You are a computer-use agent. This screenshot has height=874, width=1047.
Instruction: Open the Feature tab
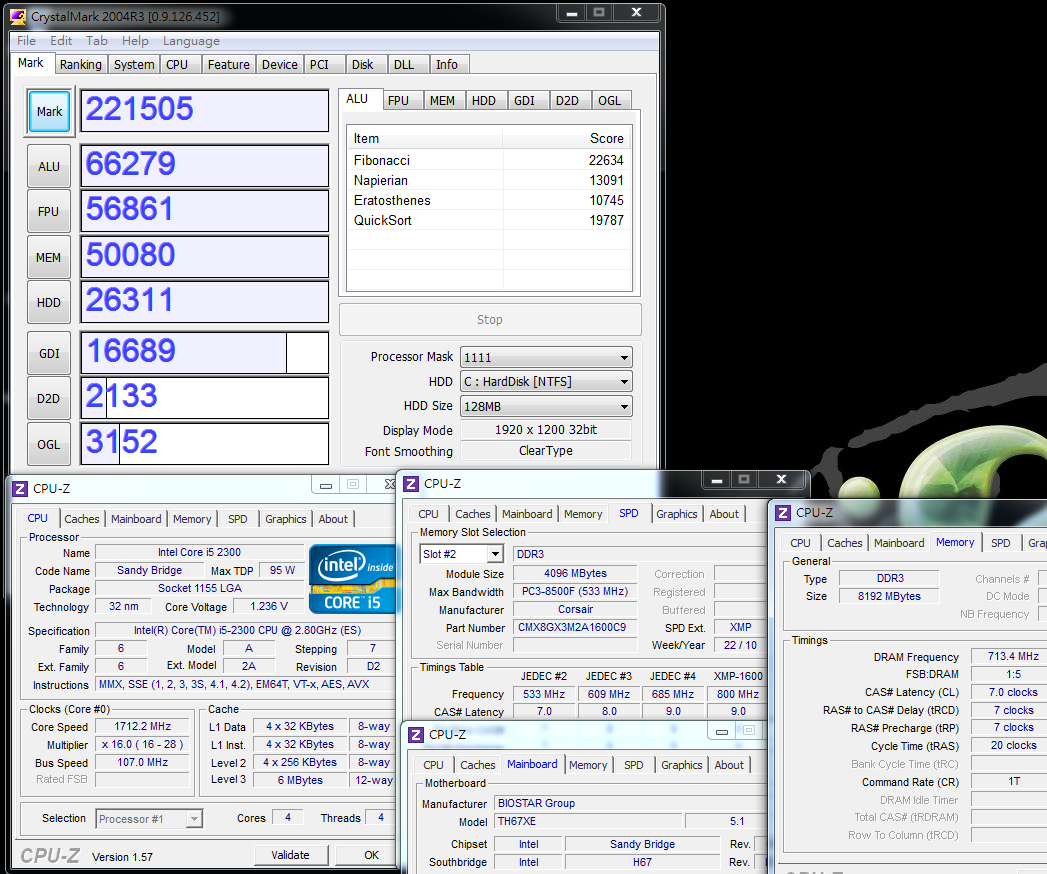228,65
